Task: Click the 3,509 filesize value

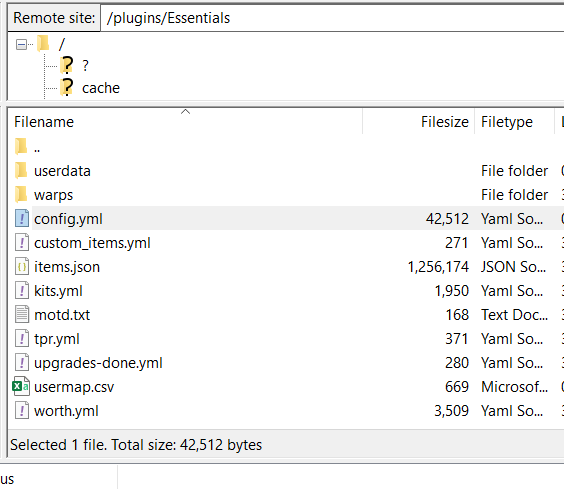Action: tap(451, 411)
